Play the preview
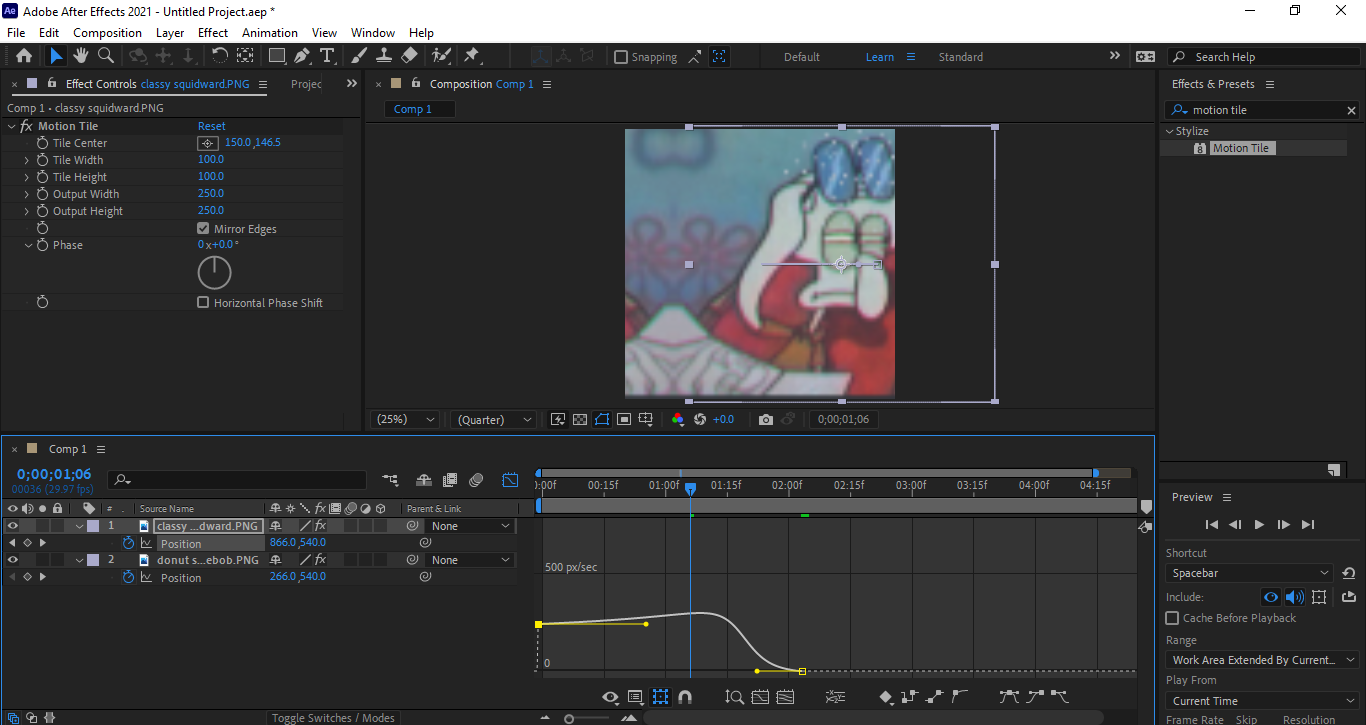1366x725 pixels. pyautogui.click(x=1259, y=524)
